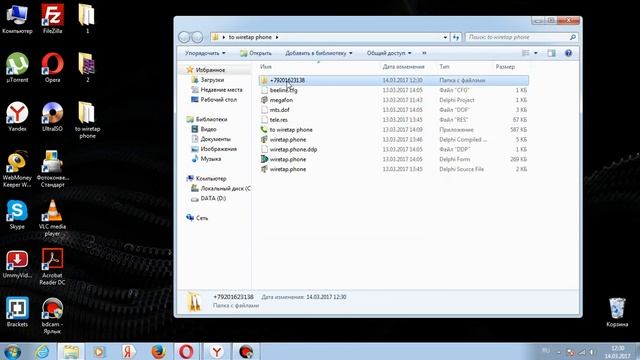Open the FileZilla desktop shortcut
Viewport: 640px width, 360px height.
click(x=52, y=18)
